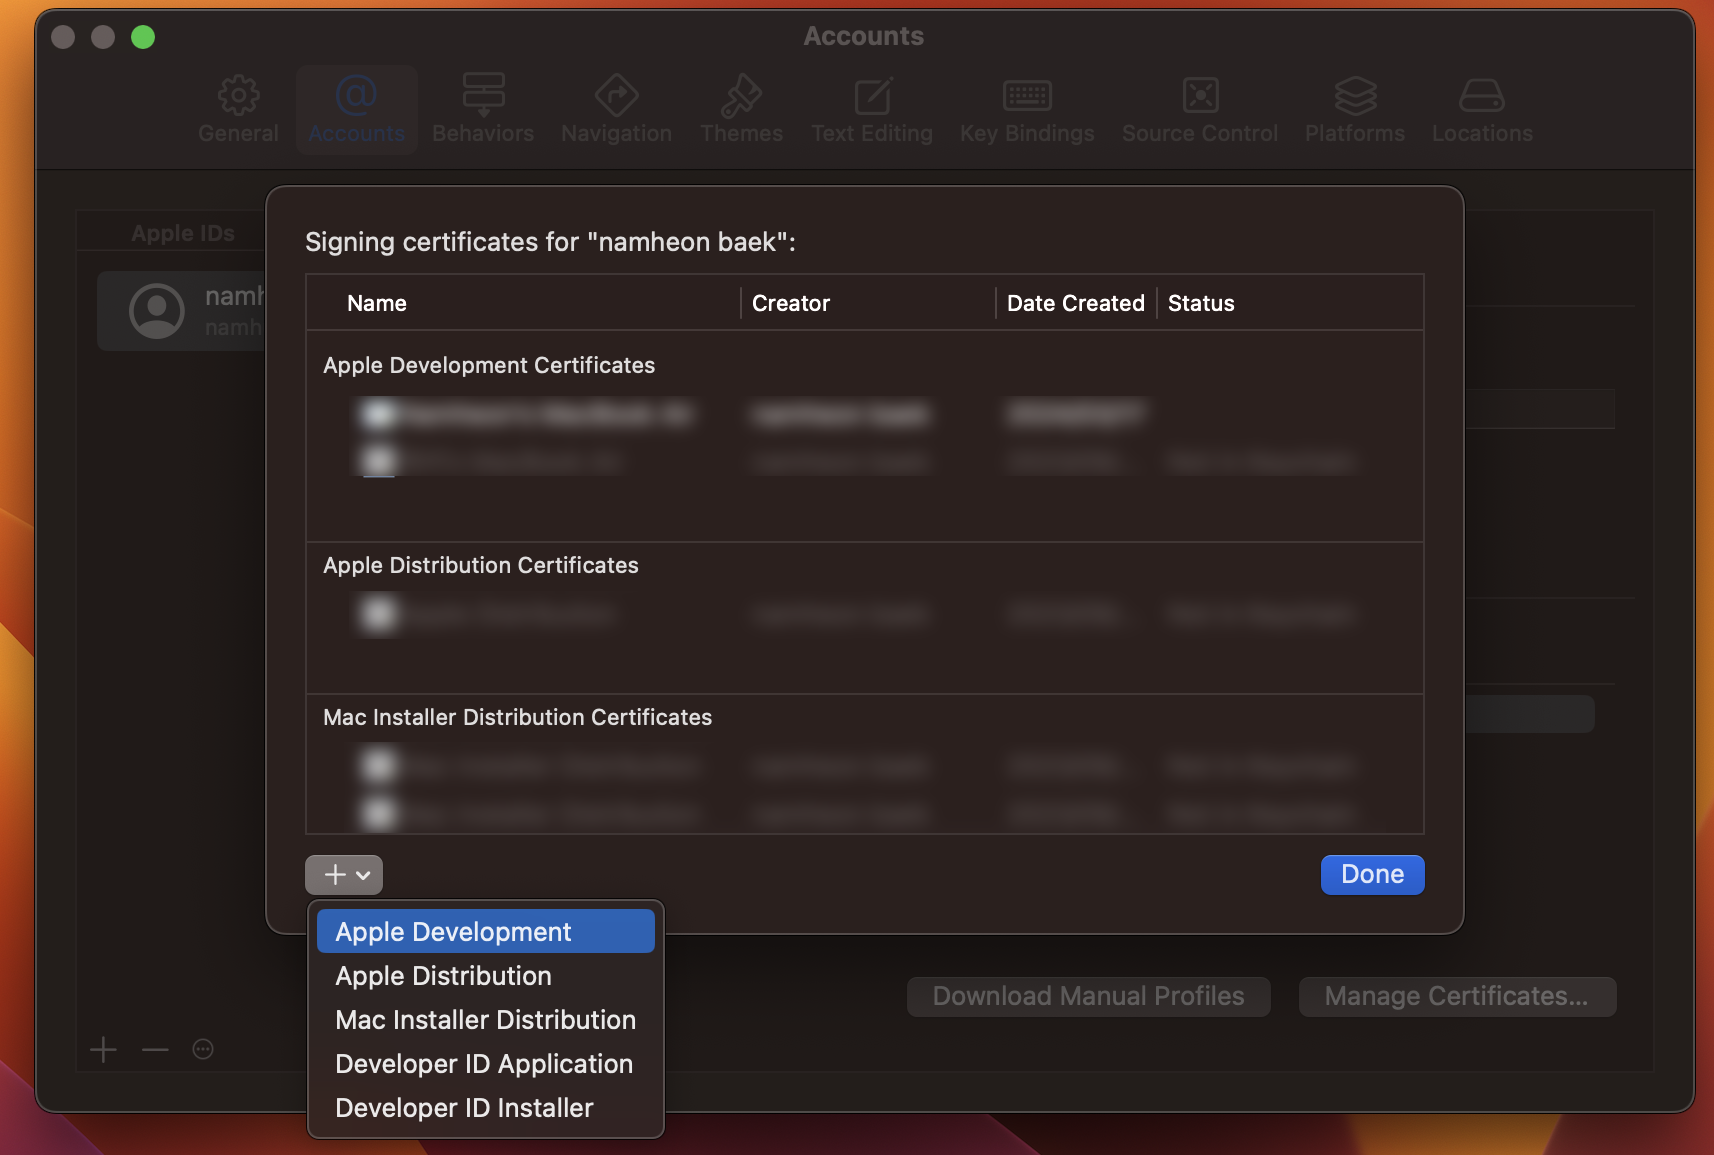Open the Platforms preferences pane
This screenshot has height=1155, width=1714.
tap(1355, 109)
